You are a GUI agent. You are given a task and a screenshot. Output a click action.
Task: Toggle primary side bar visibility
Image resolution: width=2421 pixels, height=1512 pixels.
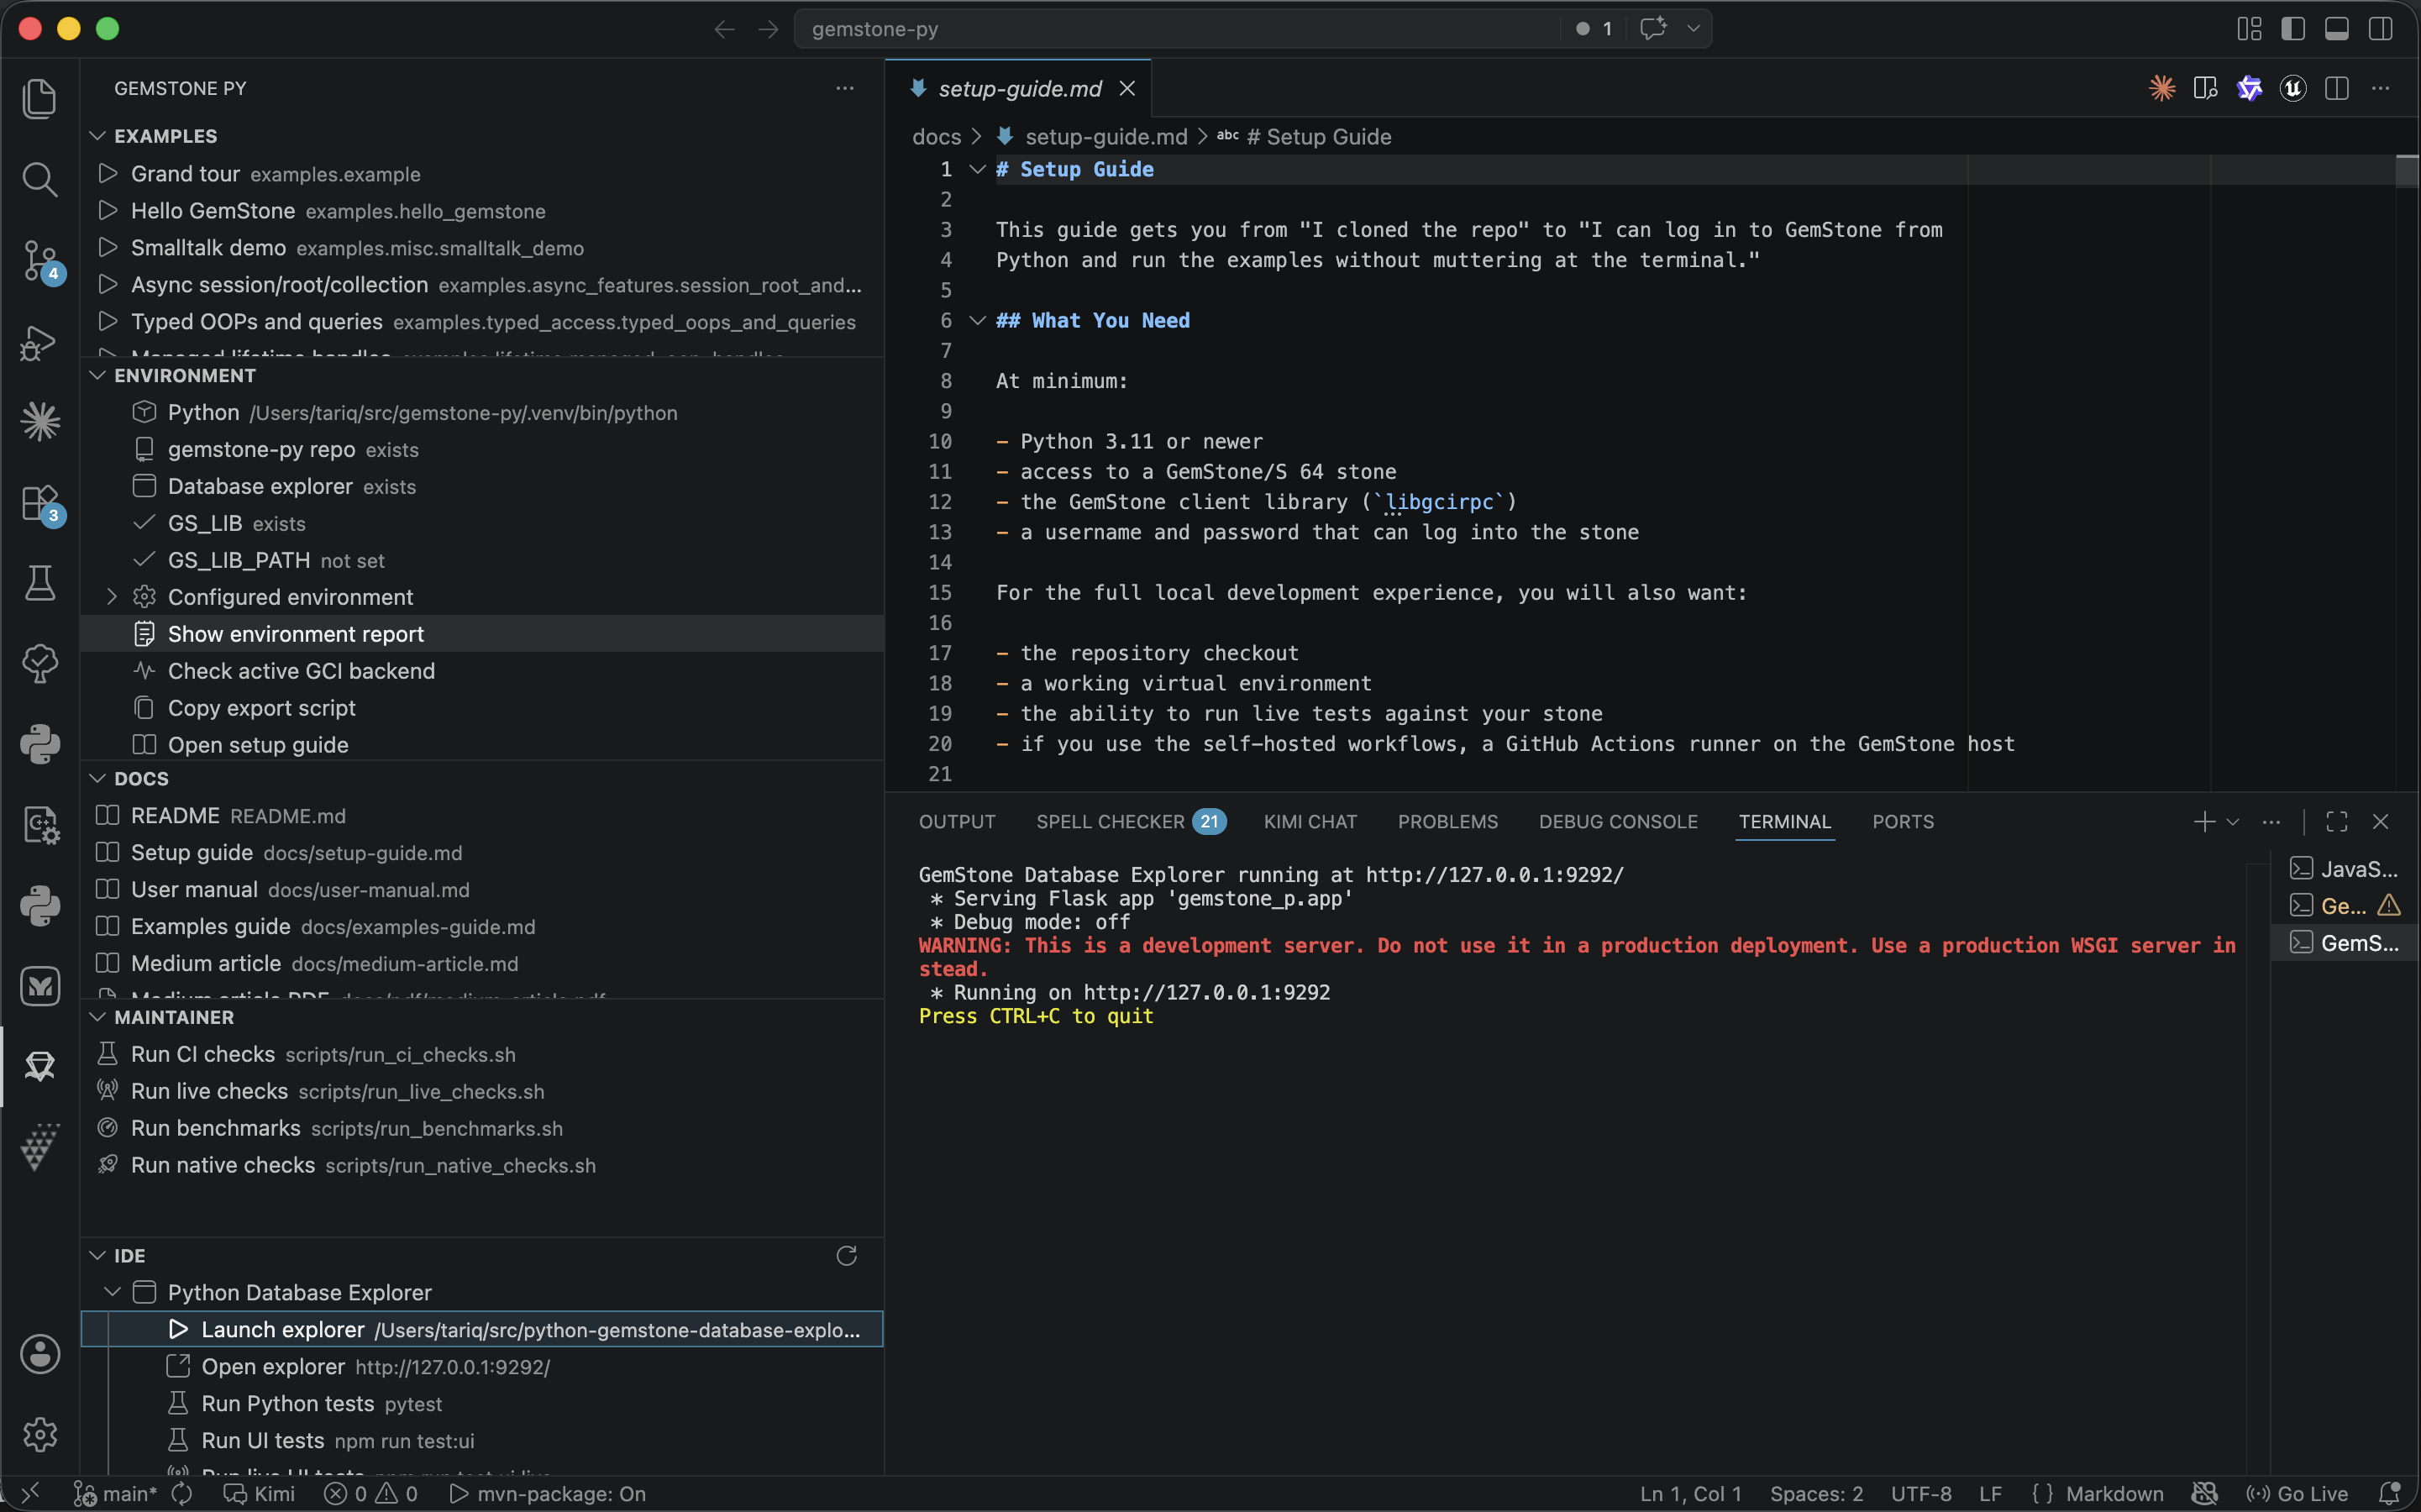coord(2293,29)
